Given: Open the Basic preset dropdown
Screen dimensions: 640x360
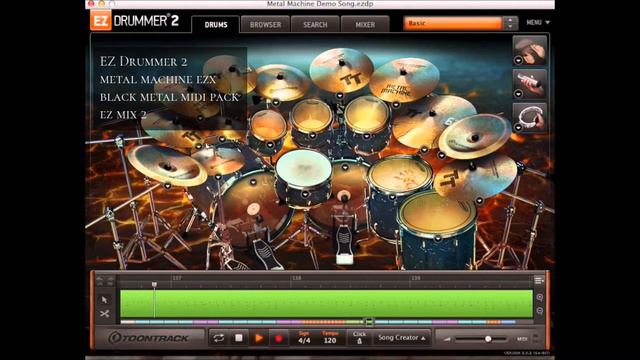Looking at the screenshot, I should (453, 23).
